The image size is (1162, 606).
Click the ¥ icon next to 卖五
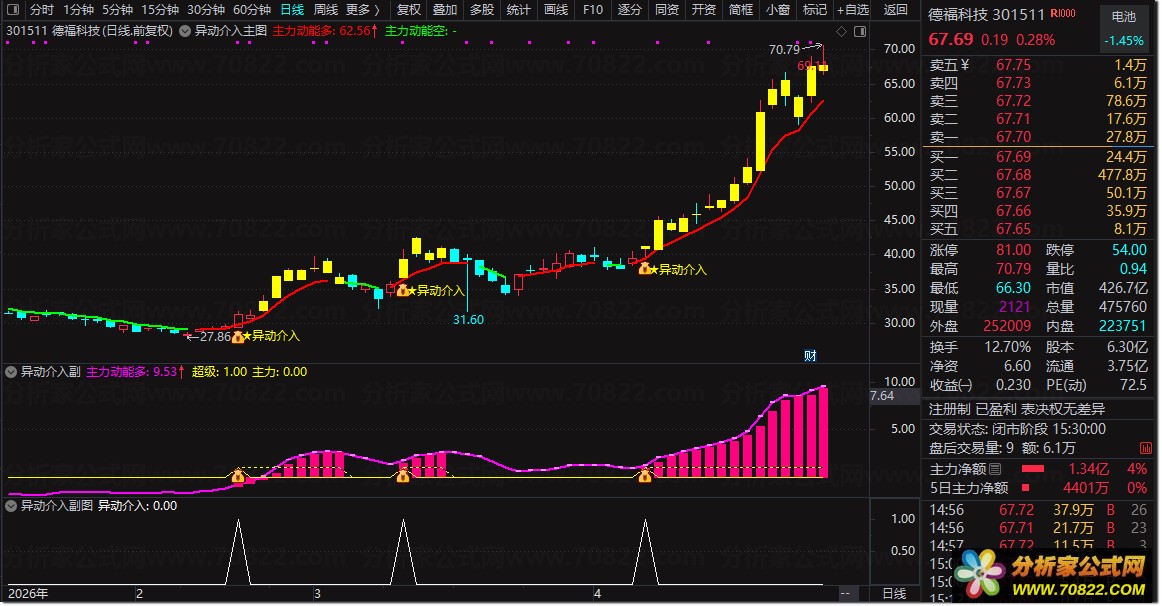point(964,65)
